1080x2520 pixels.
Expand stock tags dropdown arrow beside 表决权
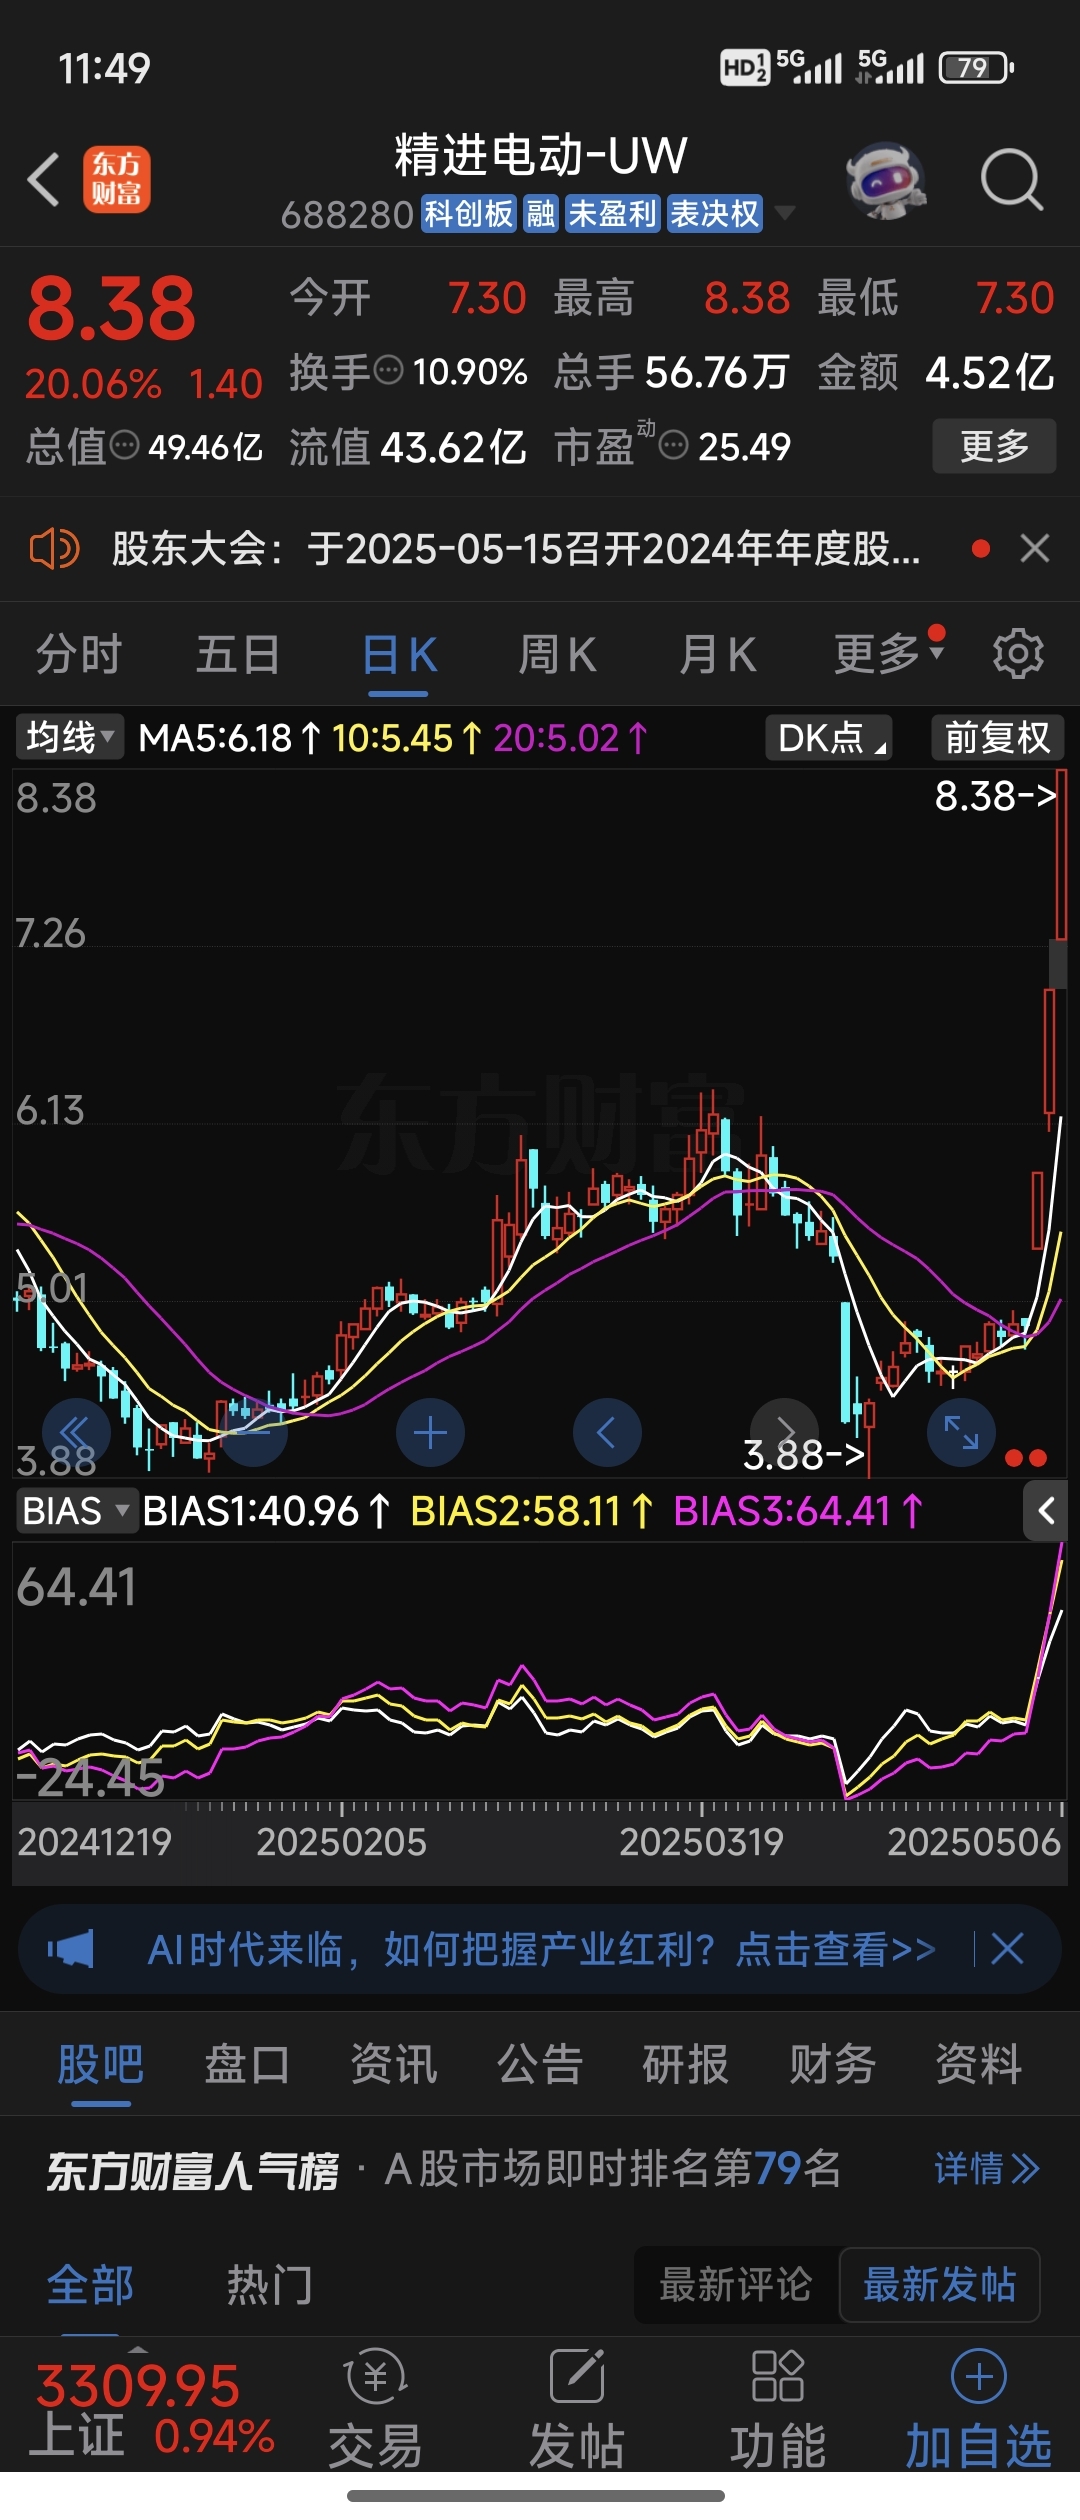pos(785,213)
